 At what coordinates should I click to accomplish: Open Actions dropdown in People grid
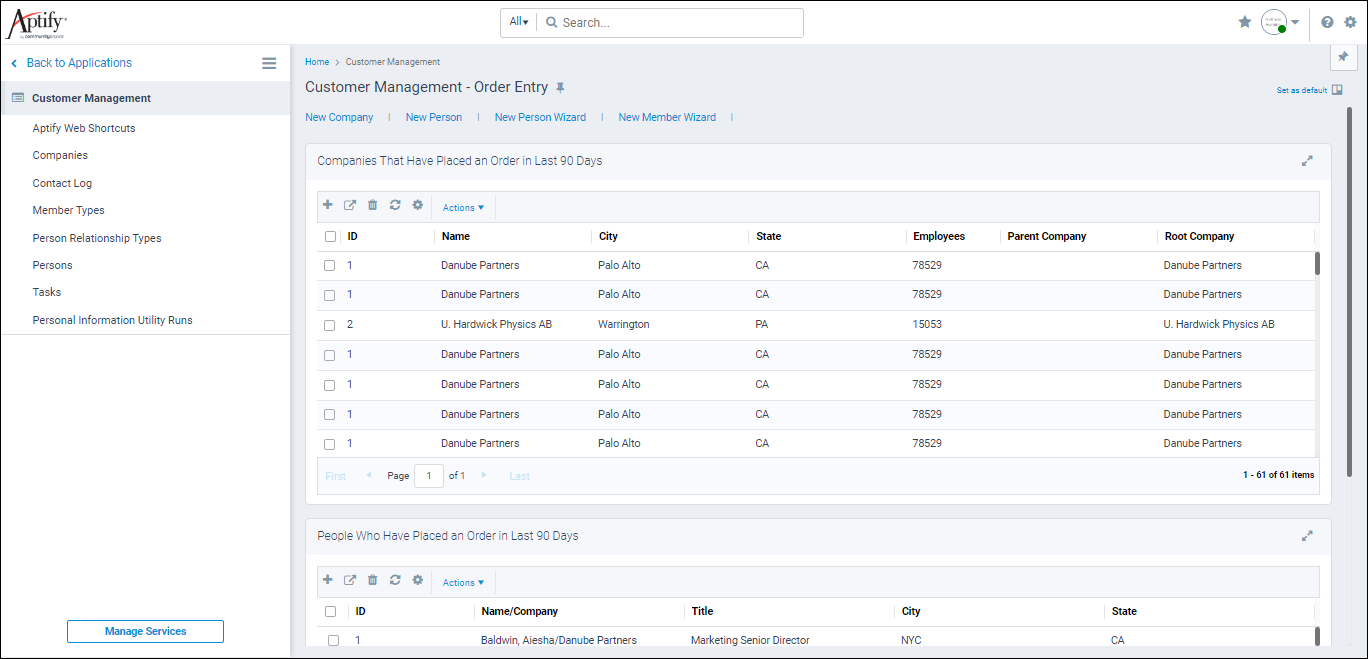click(x=463, y=583)
